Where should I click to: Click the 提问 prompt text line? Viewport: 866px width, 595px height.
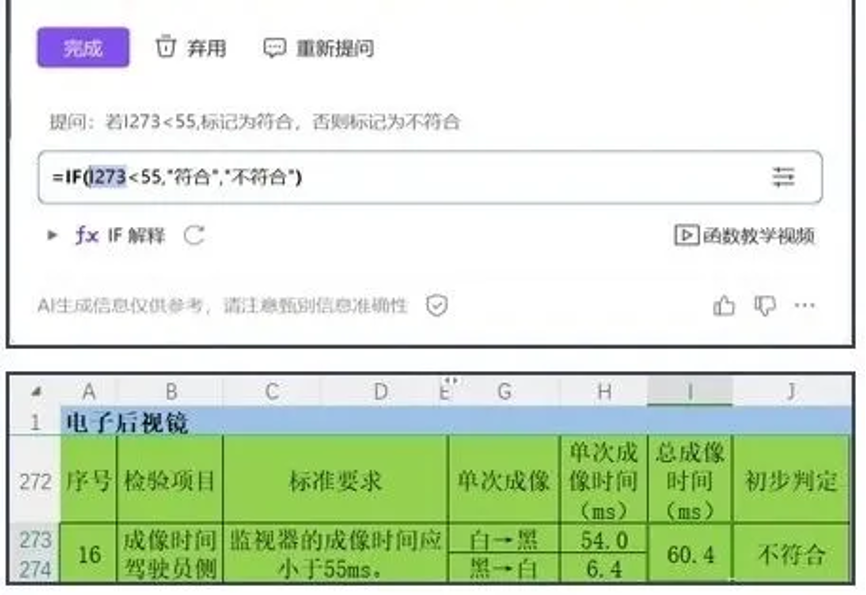click(255, 121)
